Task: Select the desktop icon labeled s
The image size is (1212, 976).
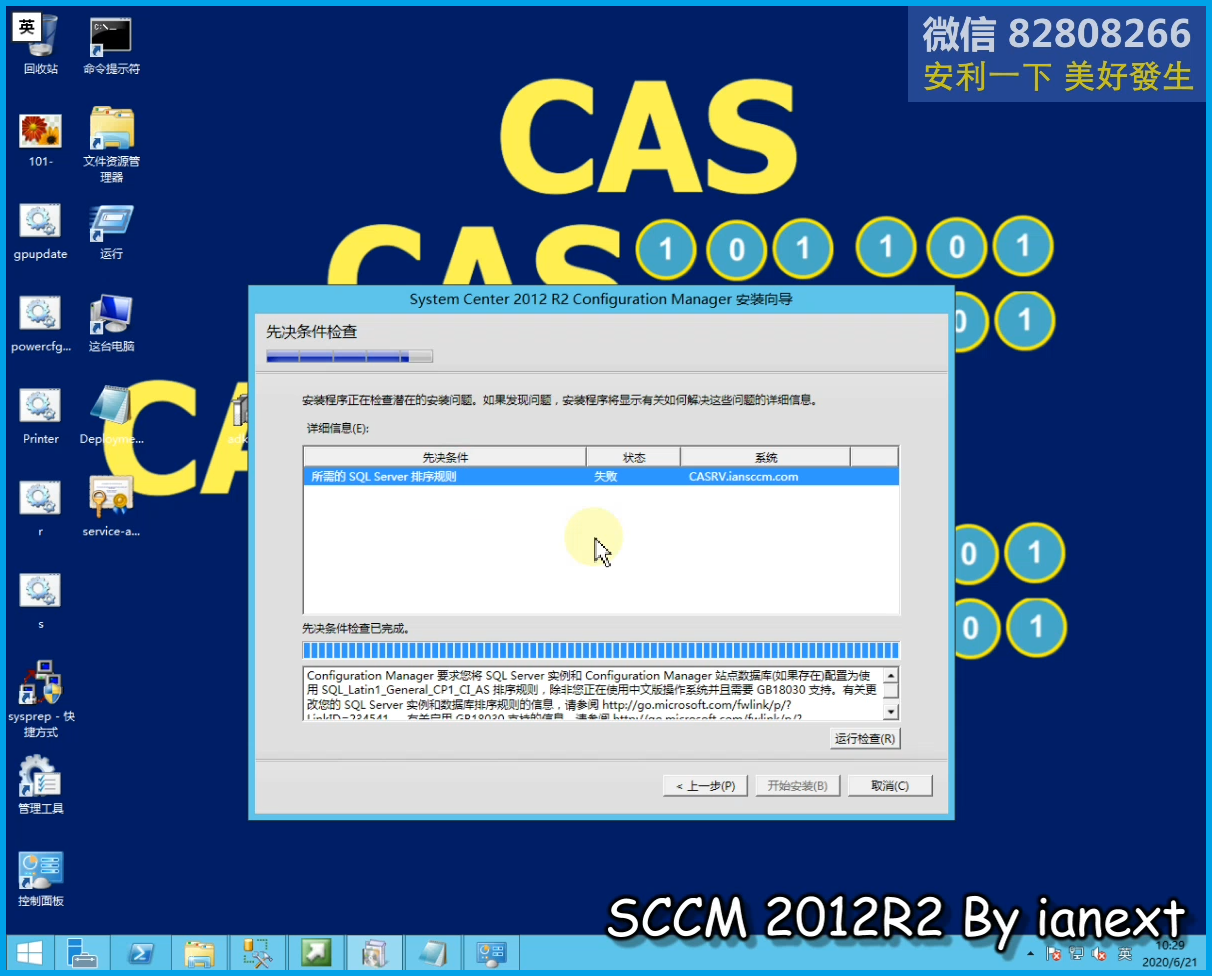Action: pos(41,602)
